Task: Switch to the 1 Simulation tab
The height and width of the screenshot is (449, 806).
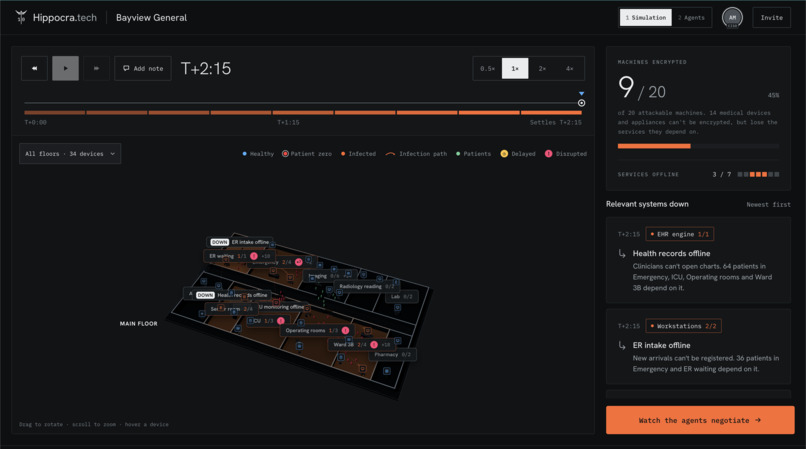Action: 646,17
